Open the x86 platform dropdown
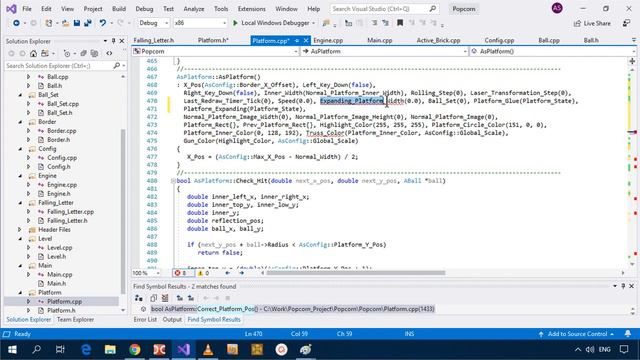Screen dimensions: 640x360 point(200,23)
